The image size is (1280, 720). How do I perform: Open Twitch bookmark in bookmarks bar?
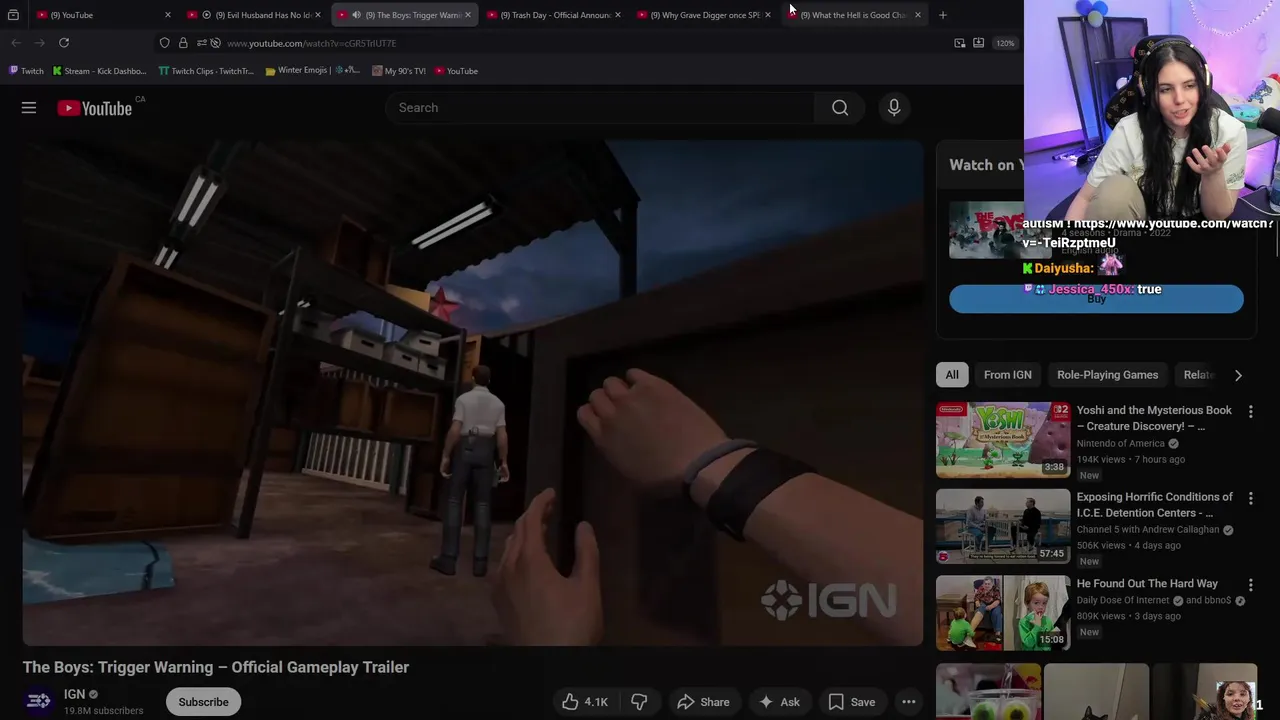26,71
